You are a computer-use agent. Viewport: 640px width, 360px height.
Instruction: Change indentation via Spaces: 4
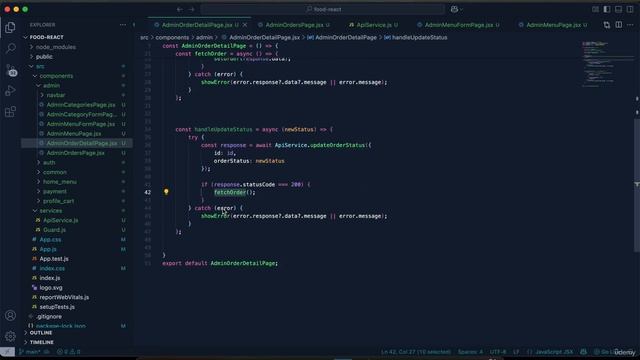click(470, 351)
